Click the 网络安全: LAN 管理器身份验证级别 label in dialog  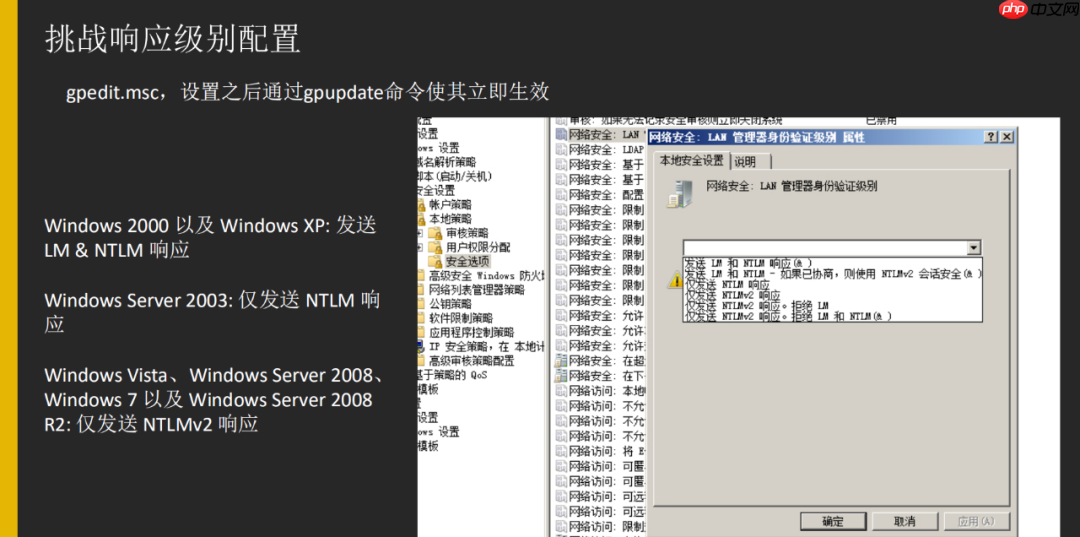click(x=792, y=186)
